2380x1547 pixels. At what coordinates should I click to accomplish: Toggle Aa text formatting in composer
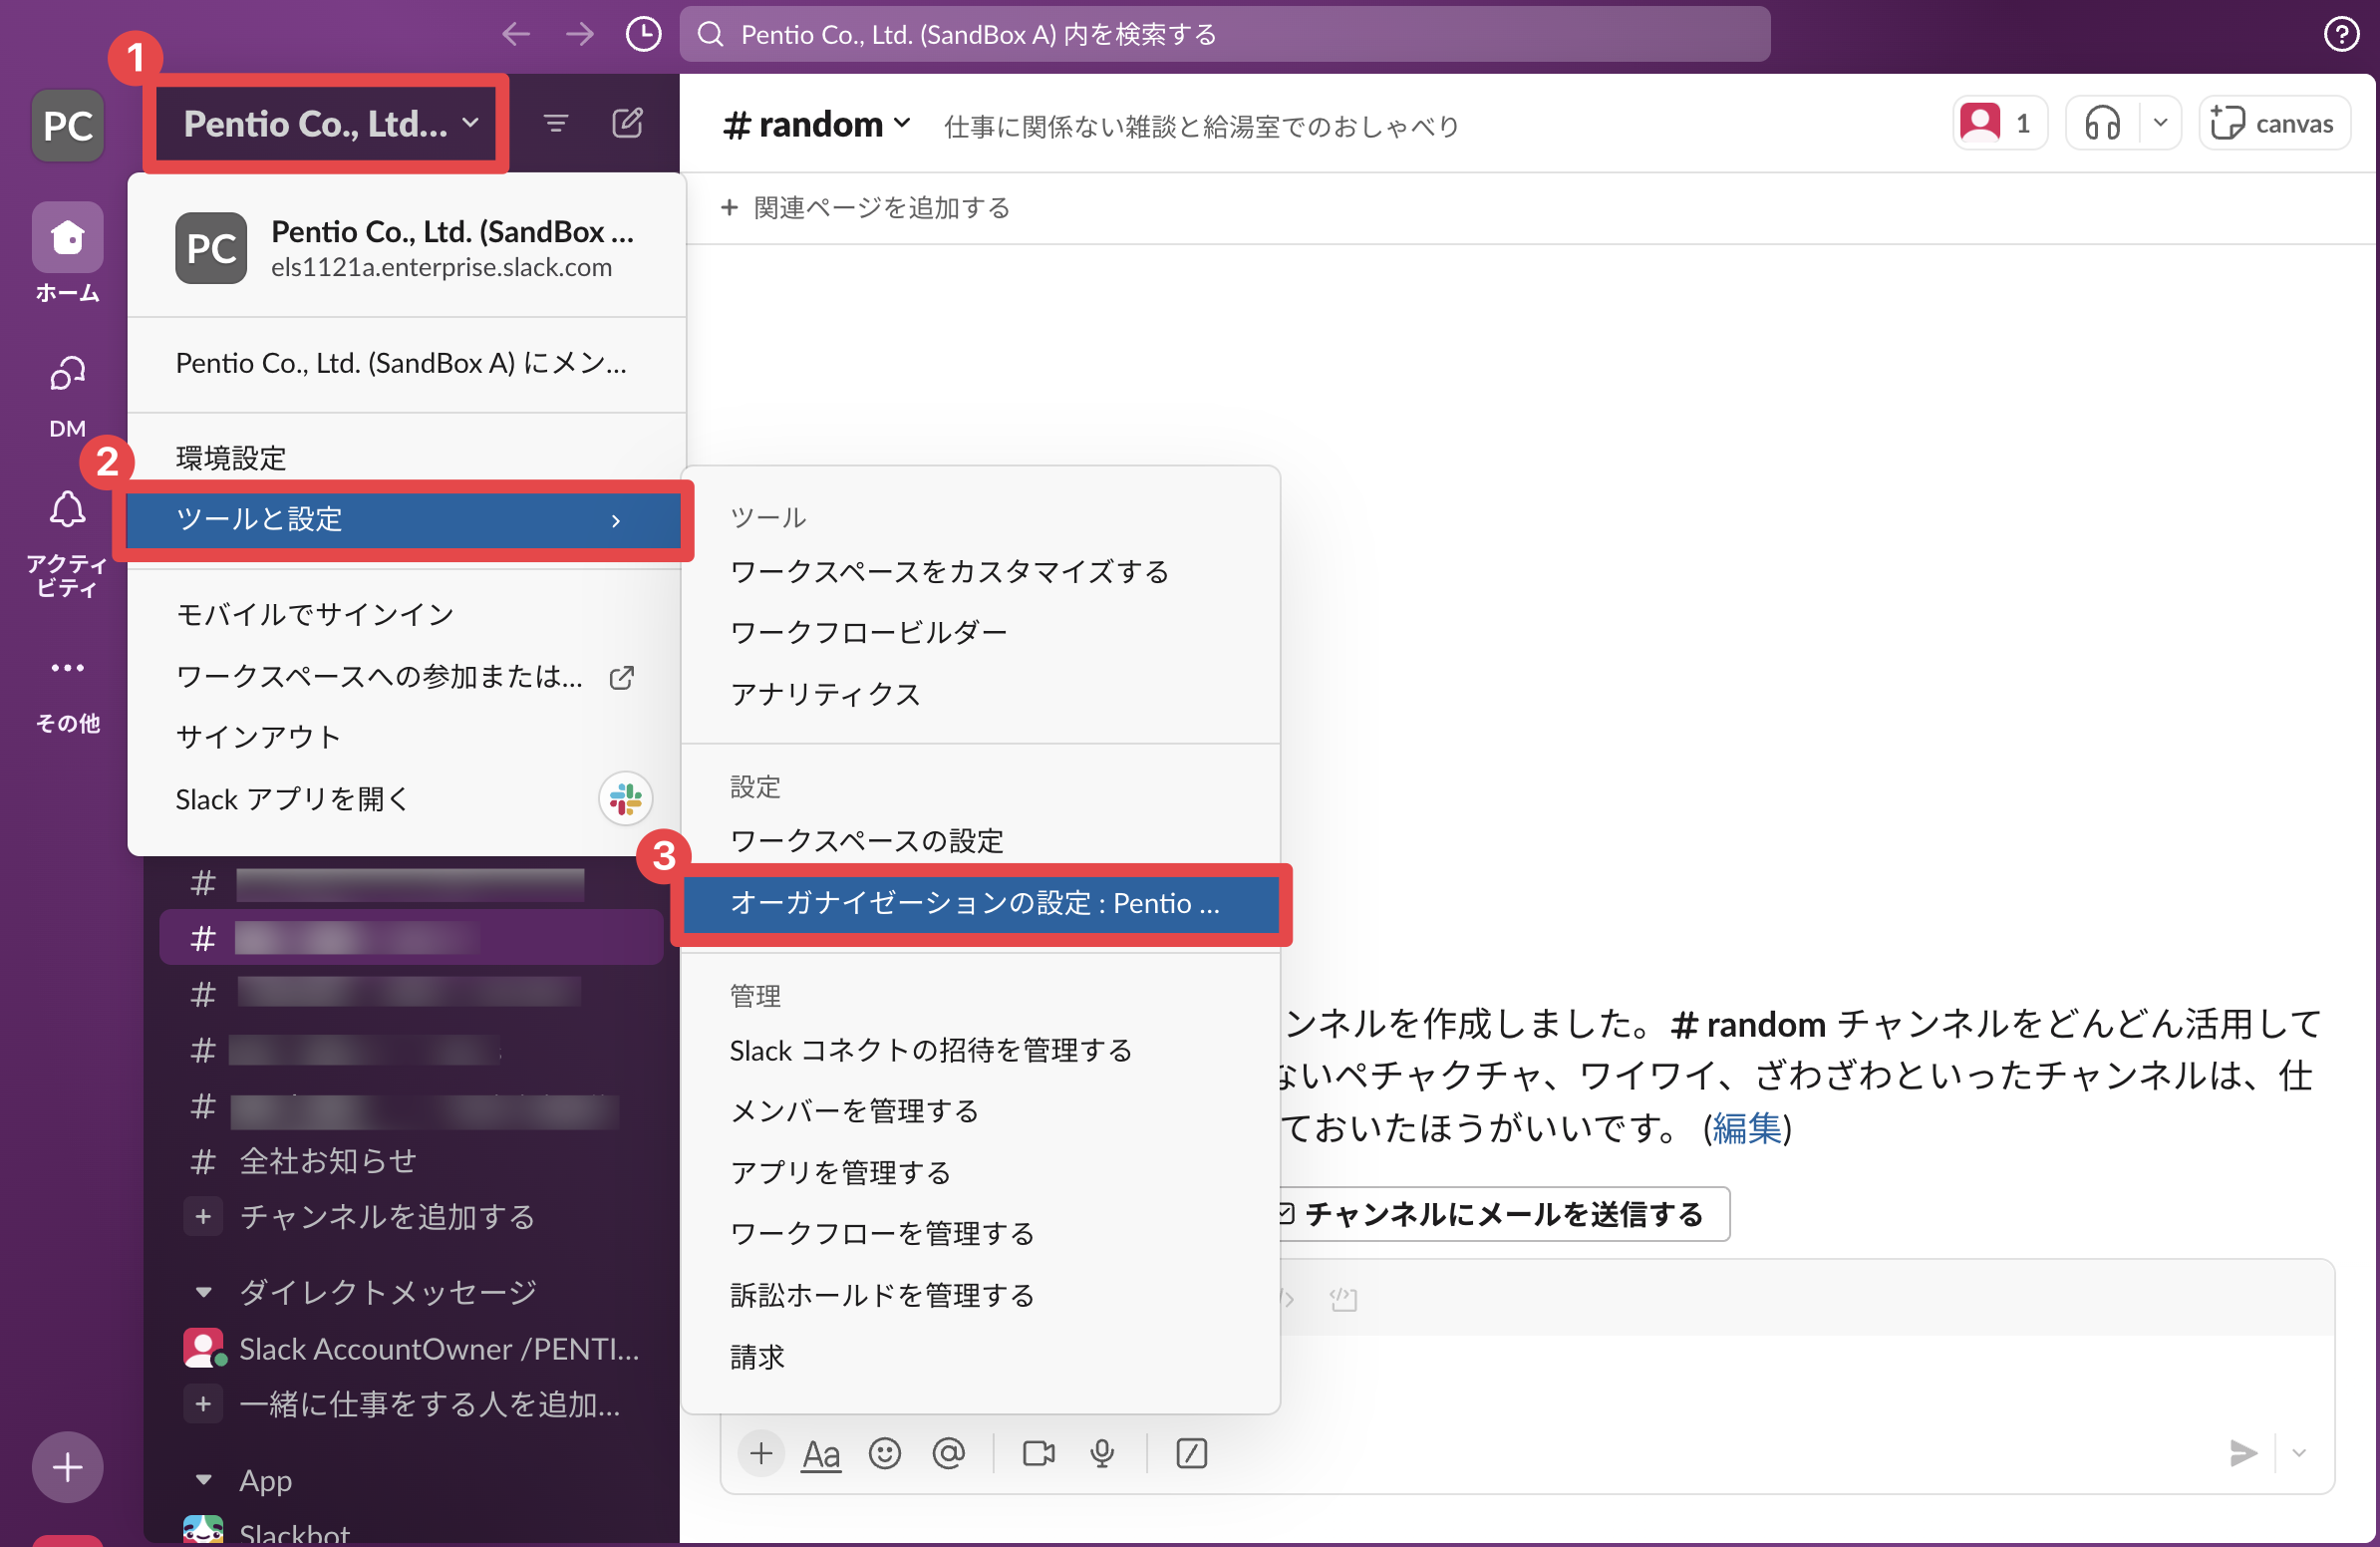(x=821, y=1453)
